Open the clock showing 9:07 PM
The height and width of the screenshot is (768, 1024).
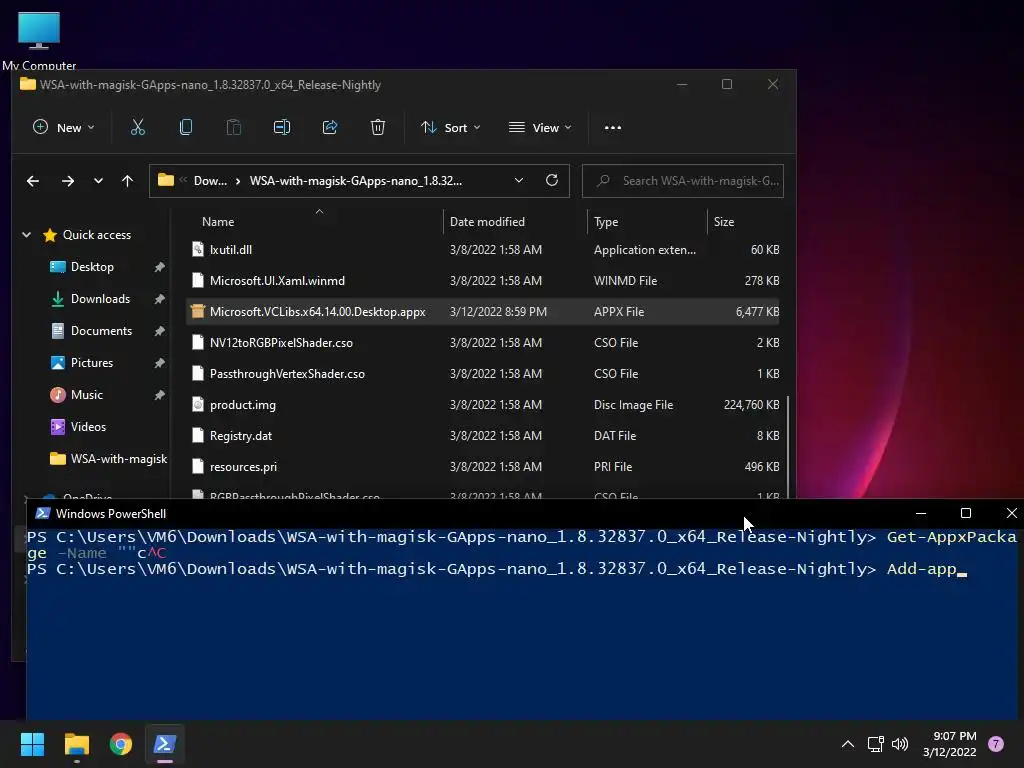click(950, 744)
